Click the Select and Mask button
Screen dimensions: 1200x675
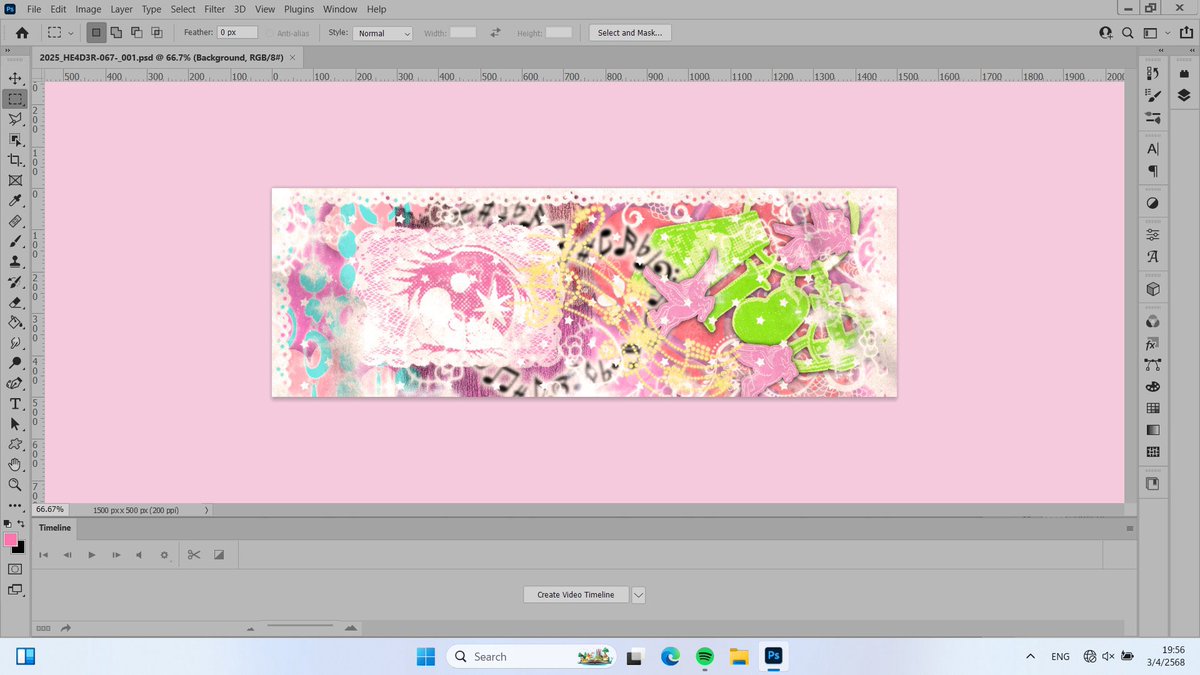pyautogui.click(x=630, y=33)
